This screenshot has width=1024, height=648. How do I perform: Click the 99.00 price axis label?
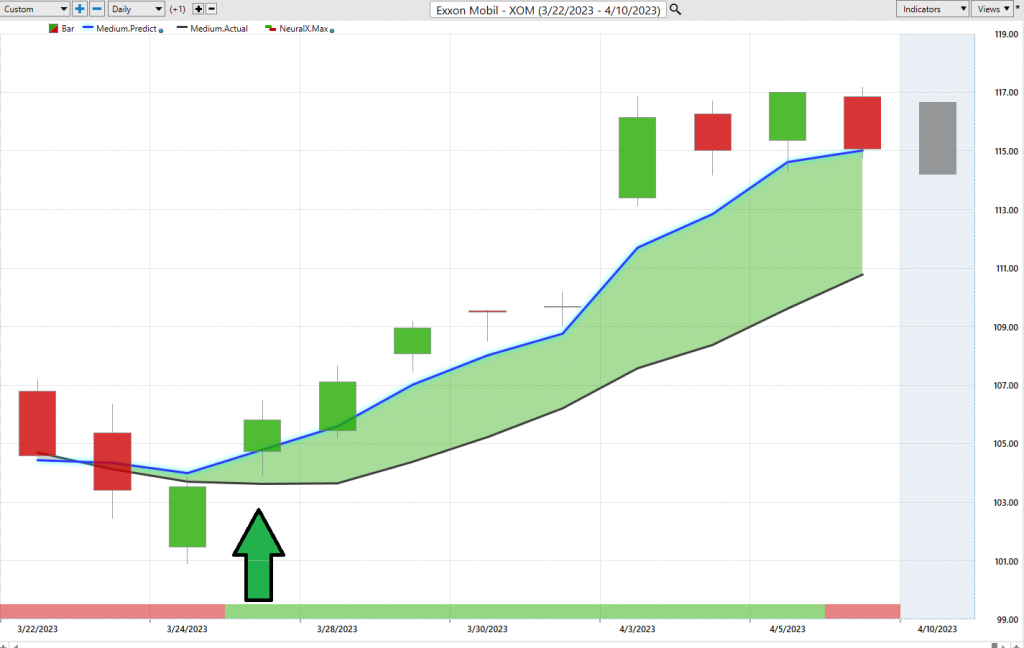[1006, 619]
